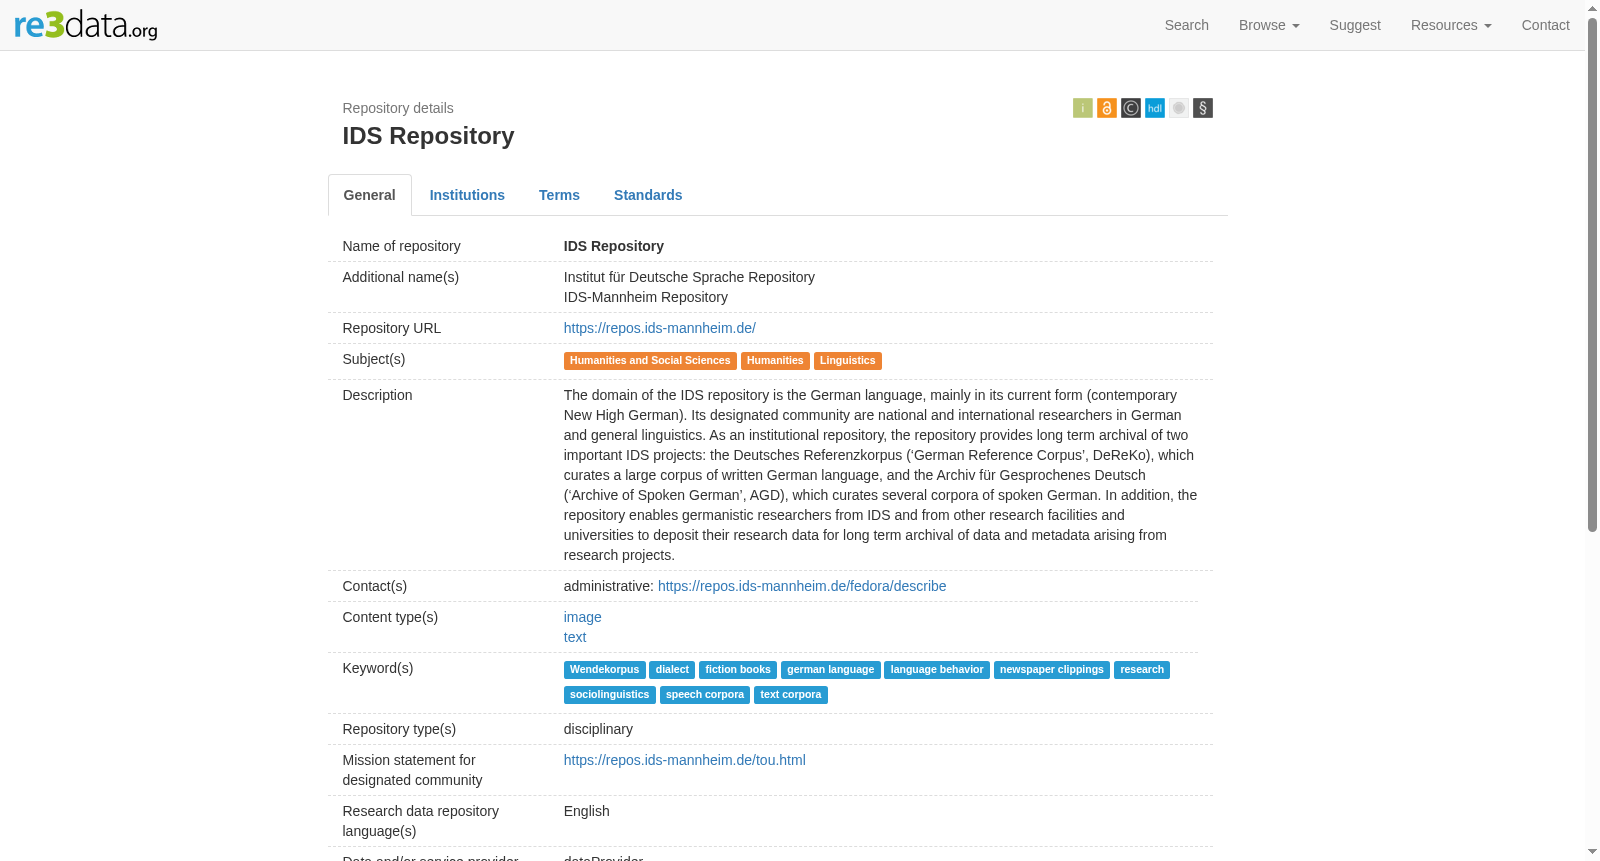The height and width of the screenshot is (861, 1600).
Task: Go to Search in the navbar
Action: click(1187, 25)
